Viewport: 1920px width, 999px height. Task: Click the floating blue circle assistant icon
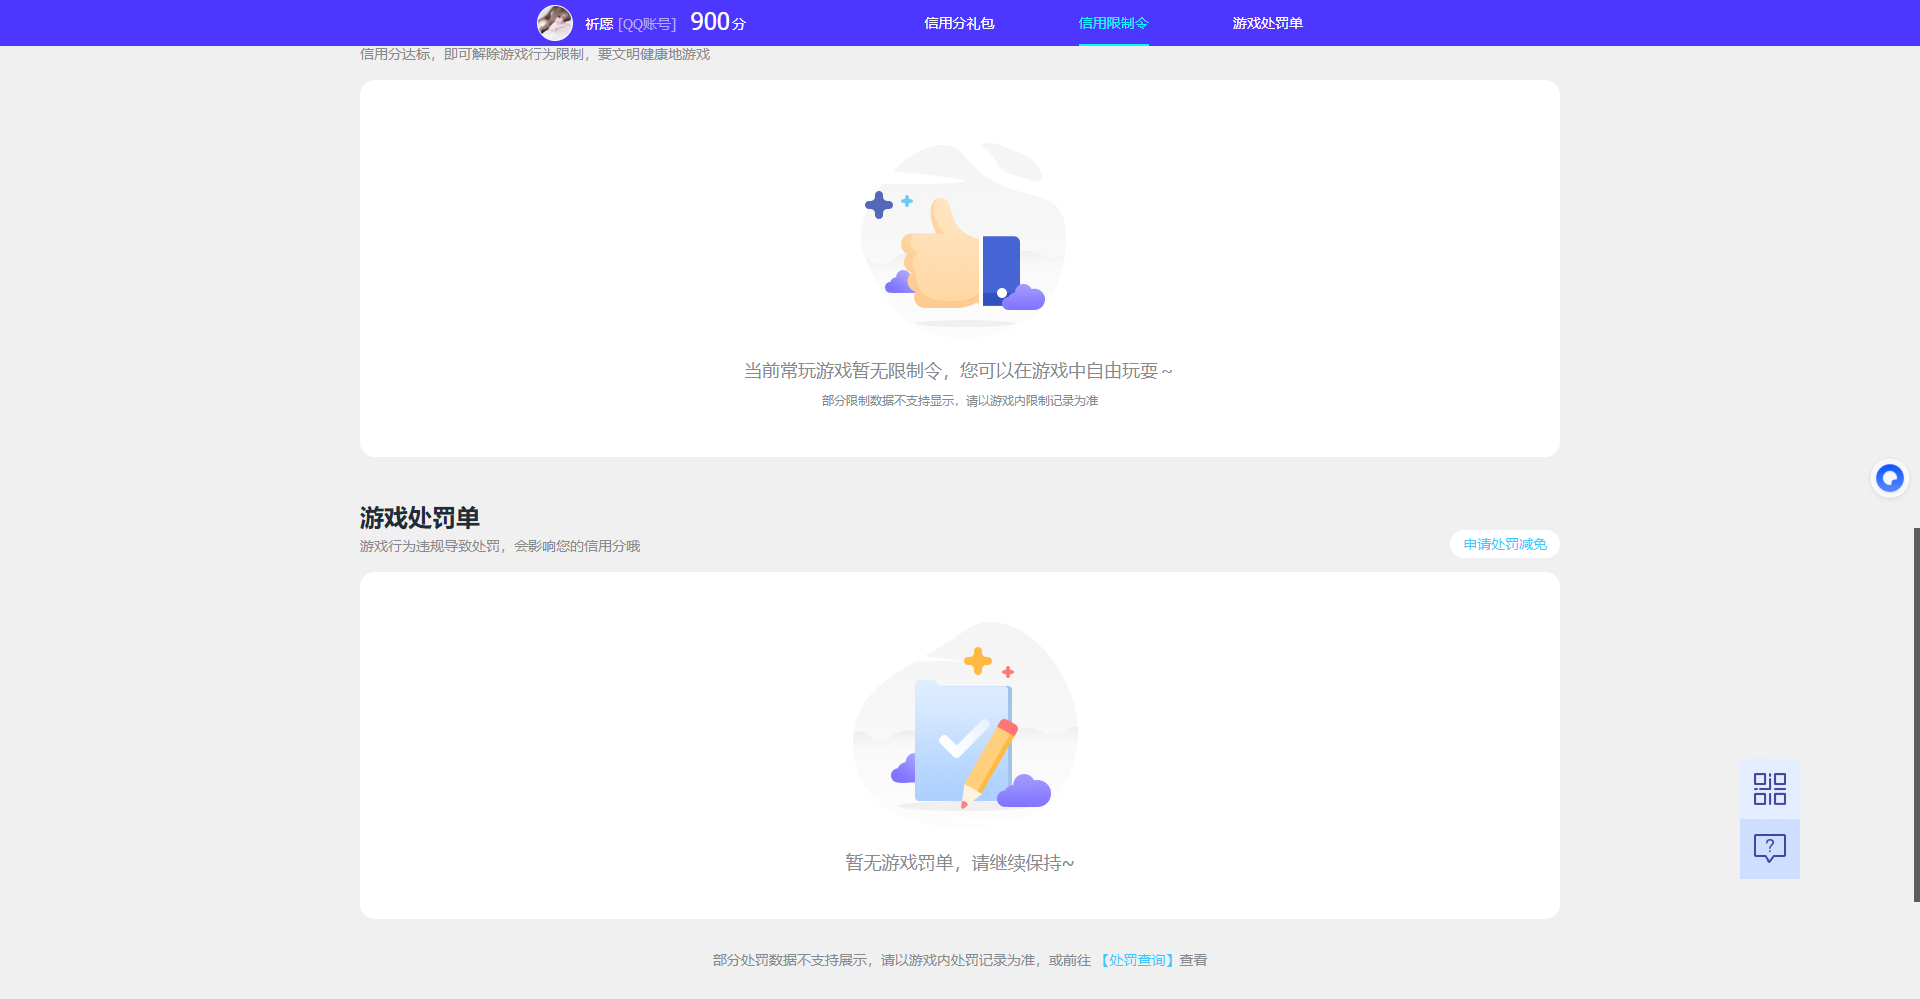(x=1889, y=478)
